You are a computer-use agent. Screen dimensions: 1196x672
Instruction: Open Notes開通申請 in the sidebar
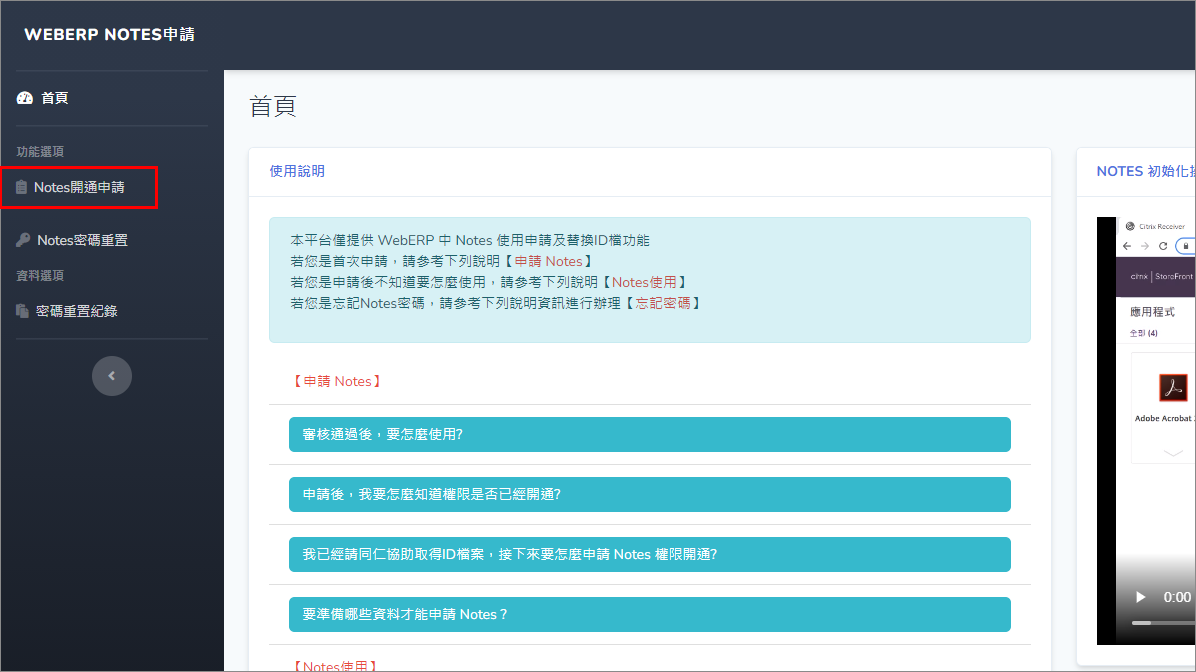click(x=79, y=187)
